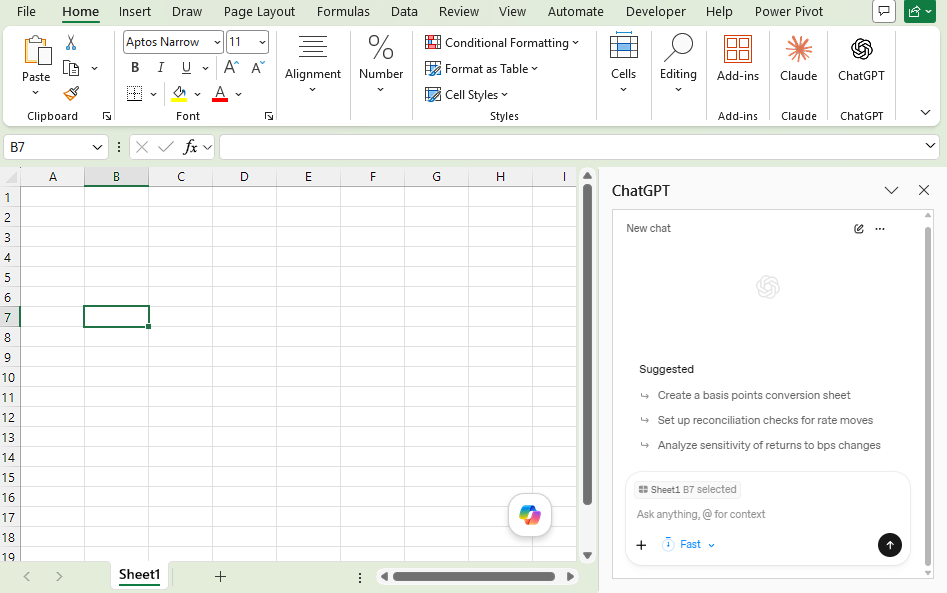Open ChatGPT pane more options ellipsis

[x=880, y=229]
